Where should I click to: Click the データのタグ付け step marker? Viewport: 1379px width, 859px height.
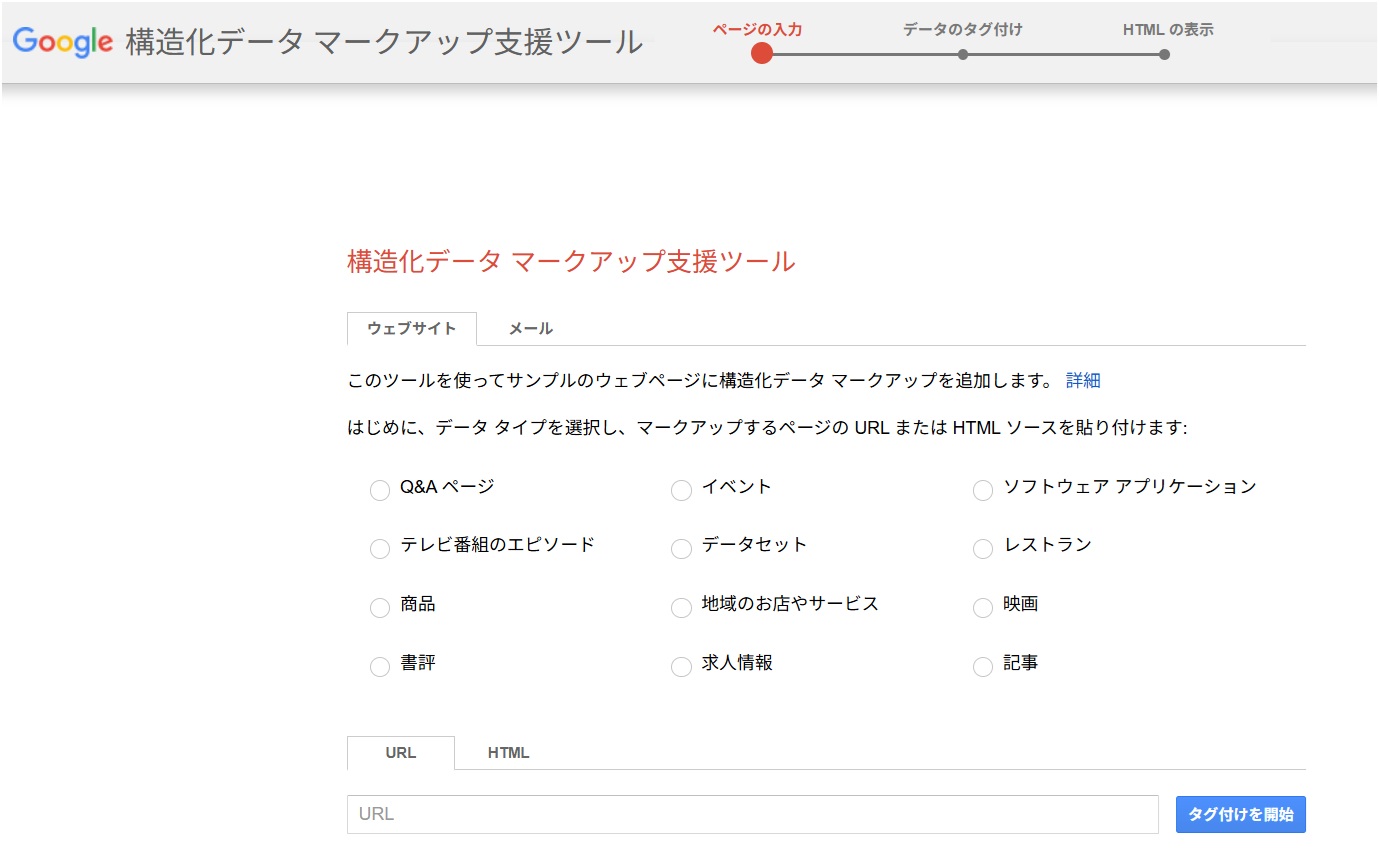tap(963, 54)
